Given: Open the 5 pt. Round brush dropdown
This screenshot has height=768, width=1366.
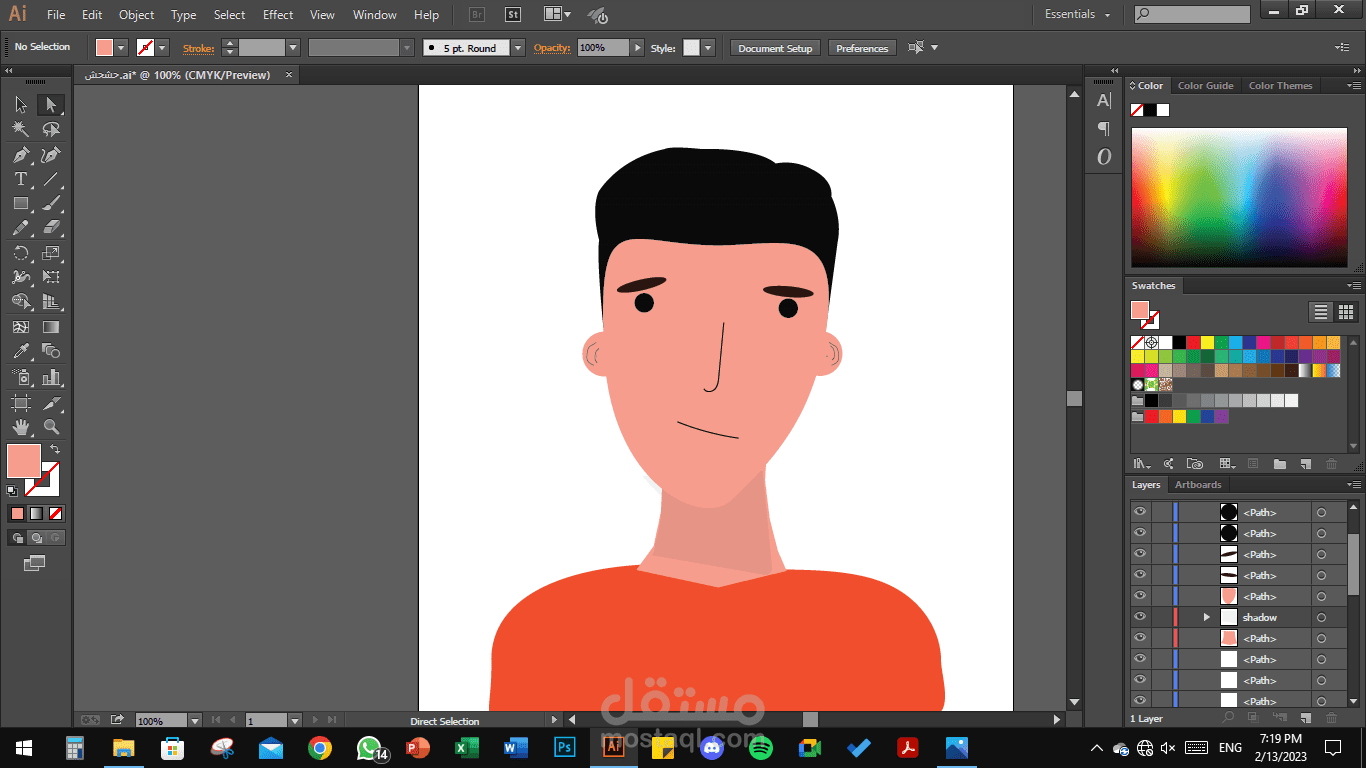Looking at the screenshot, I should click(x=517, y=47).
